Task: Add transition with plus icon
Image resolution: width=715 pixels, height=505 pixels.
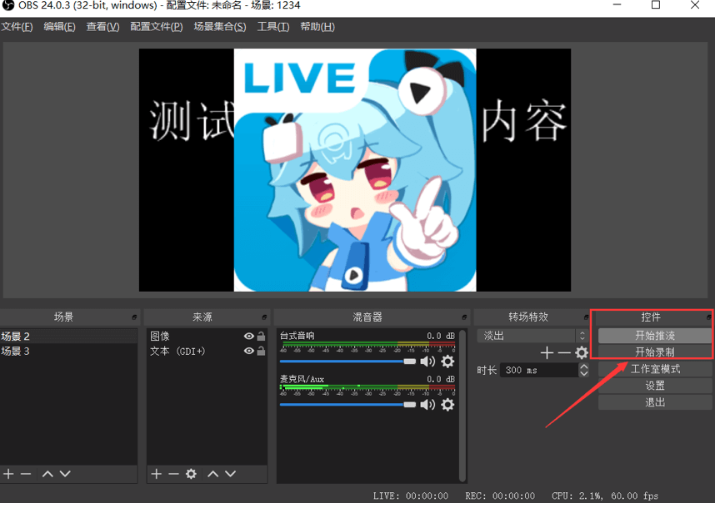Action: coord(547,353)
